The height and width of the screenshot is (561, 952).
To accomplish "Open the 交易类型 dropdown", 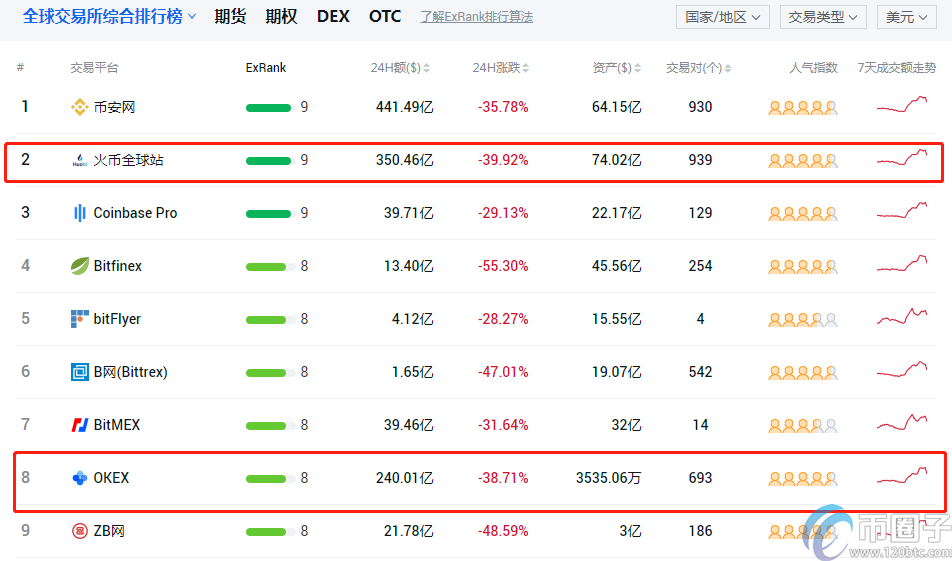I will tap(825, 17).
